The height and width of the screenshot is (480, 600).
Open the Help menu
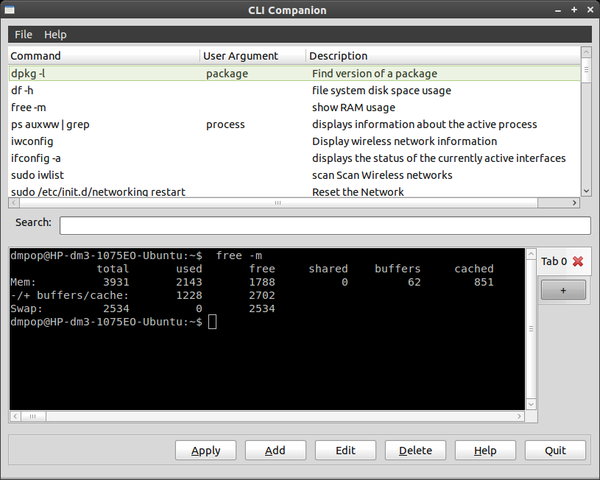(55, 34)
